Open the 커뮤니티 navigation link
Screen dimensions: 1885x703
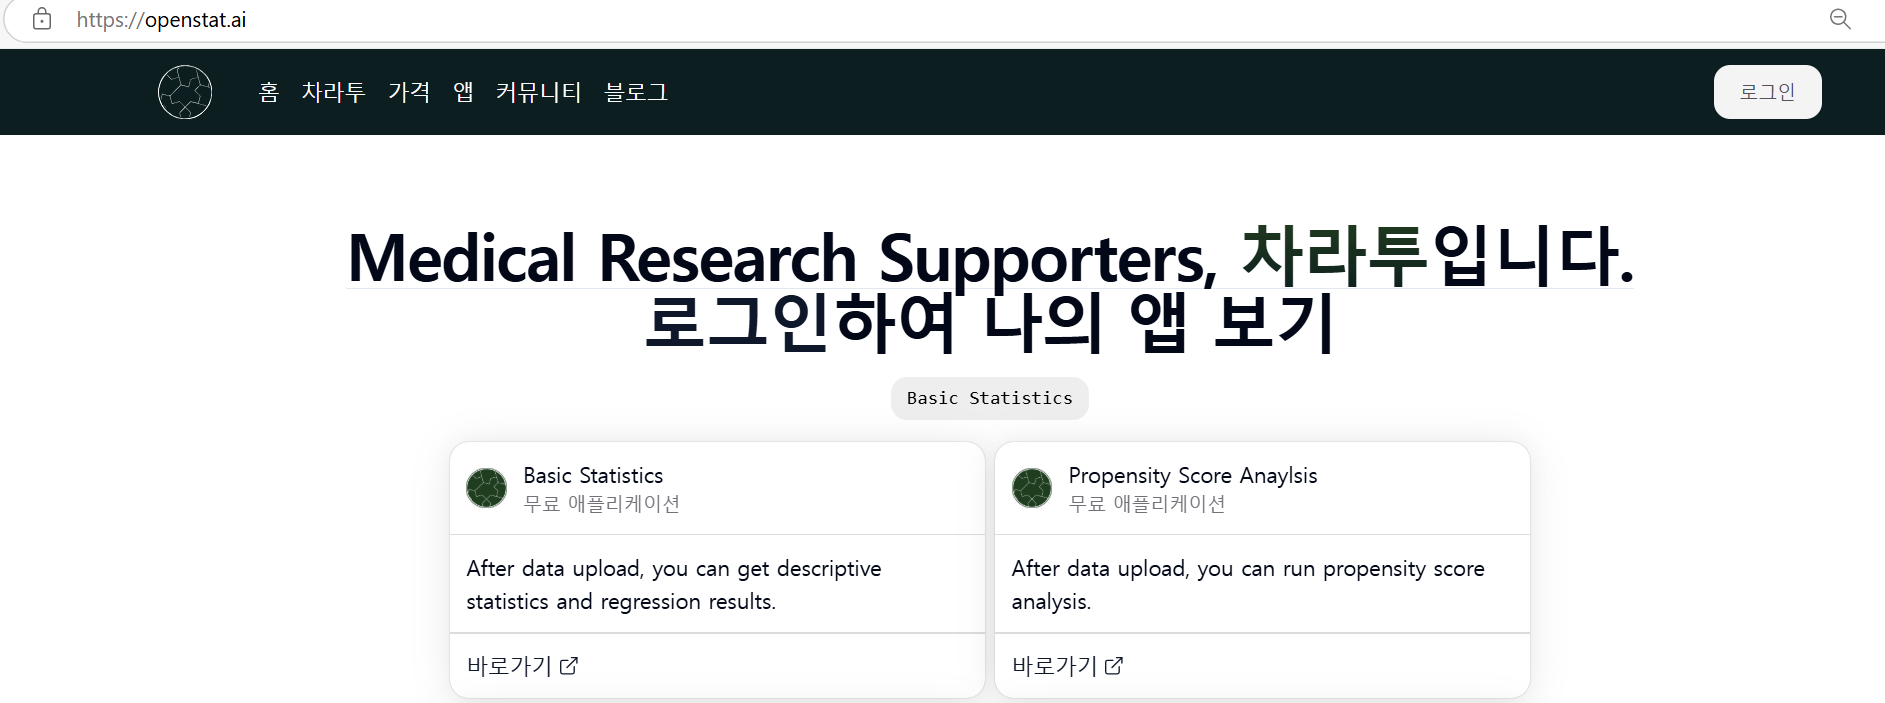point(538,92)
